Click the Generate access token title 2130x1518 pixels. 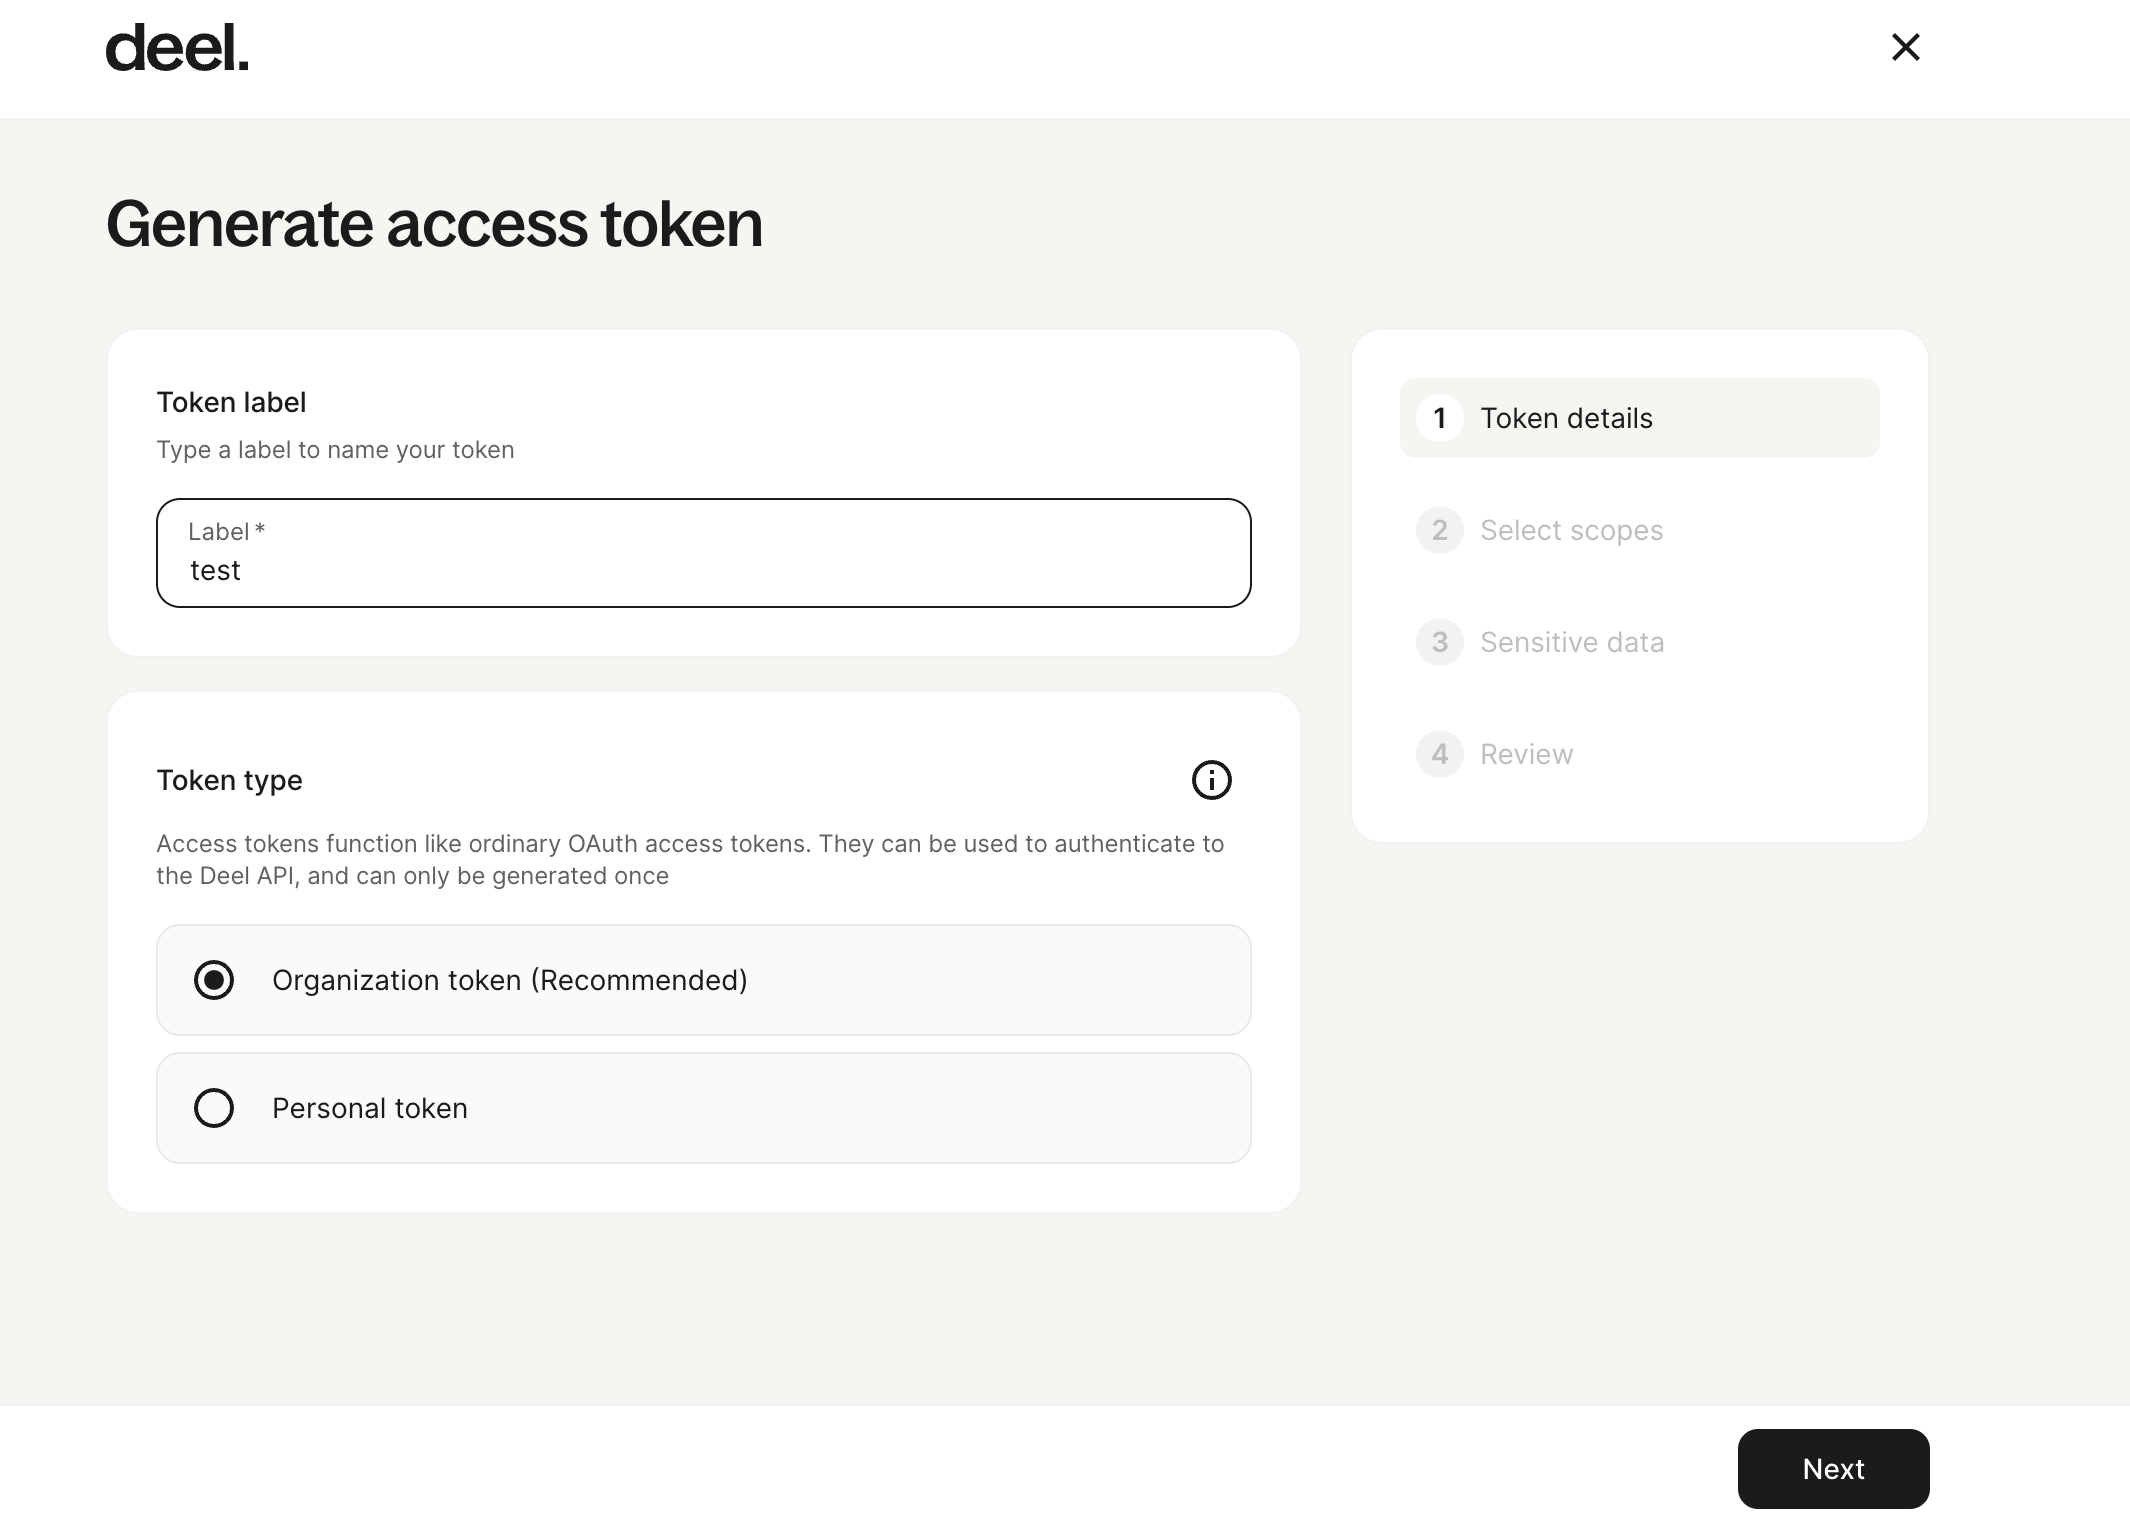(434, 224)
